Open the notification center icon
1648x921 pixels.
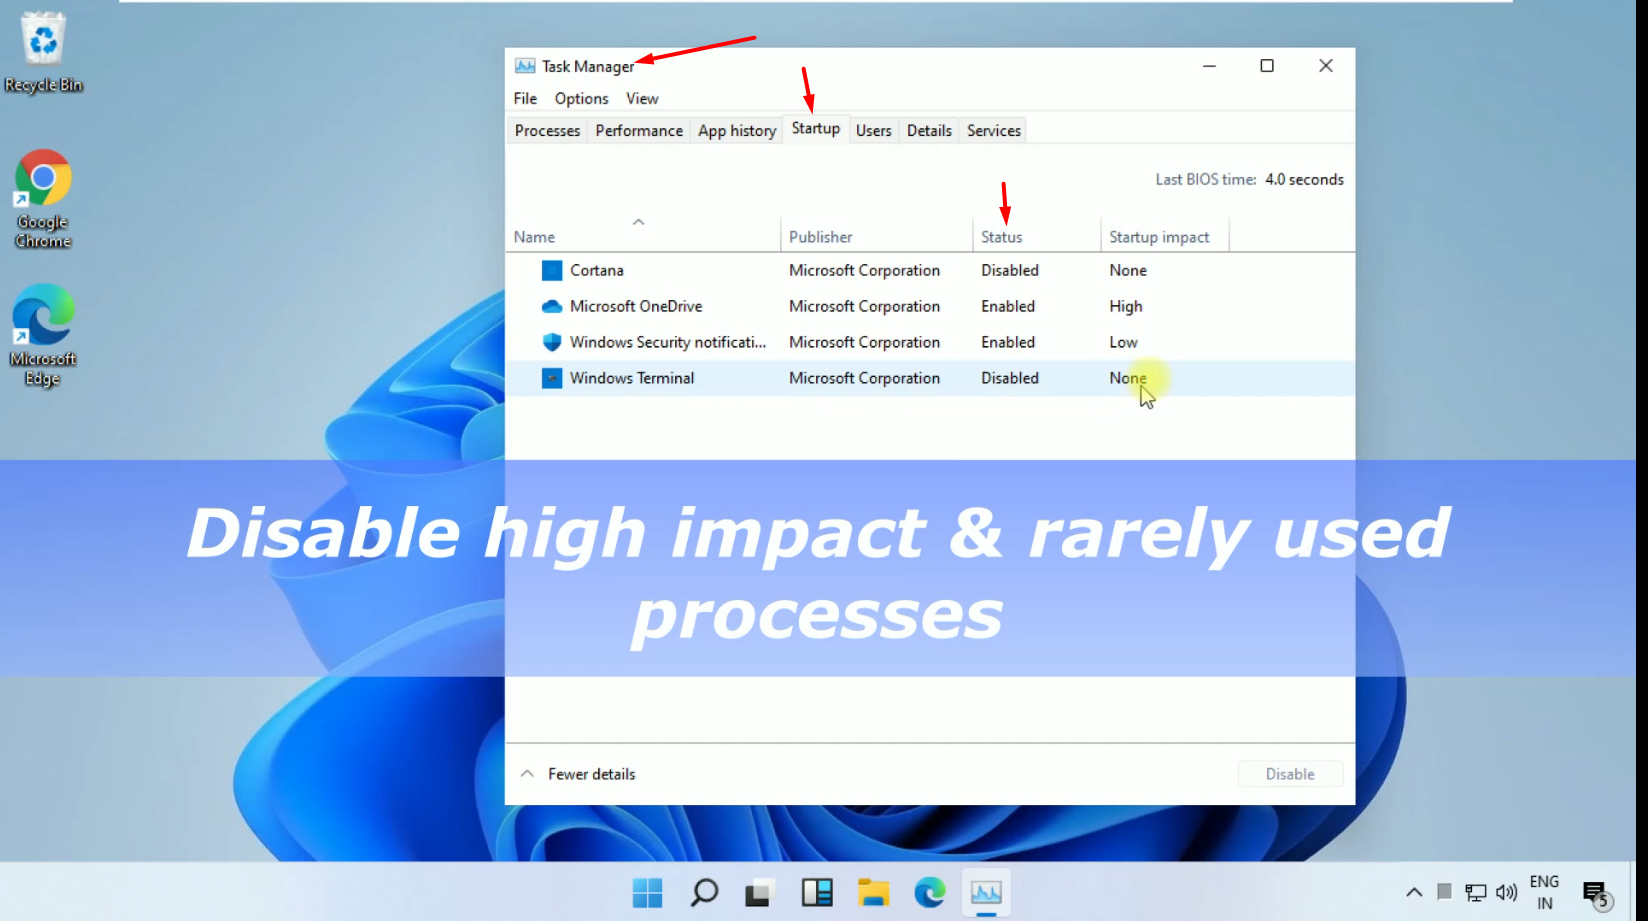click(x=1596, y=893)
